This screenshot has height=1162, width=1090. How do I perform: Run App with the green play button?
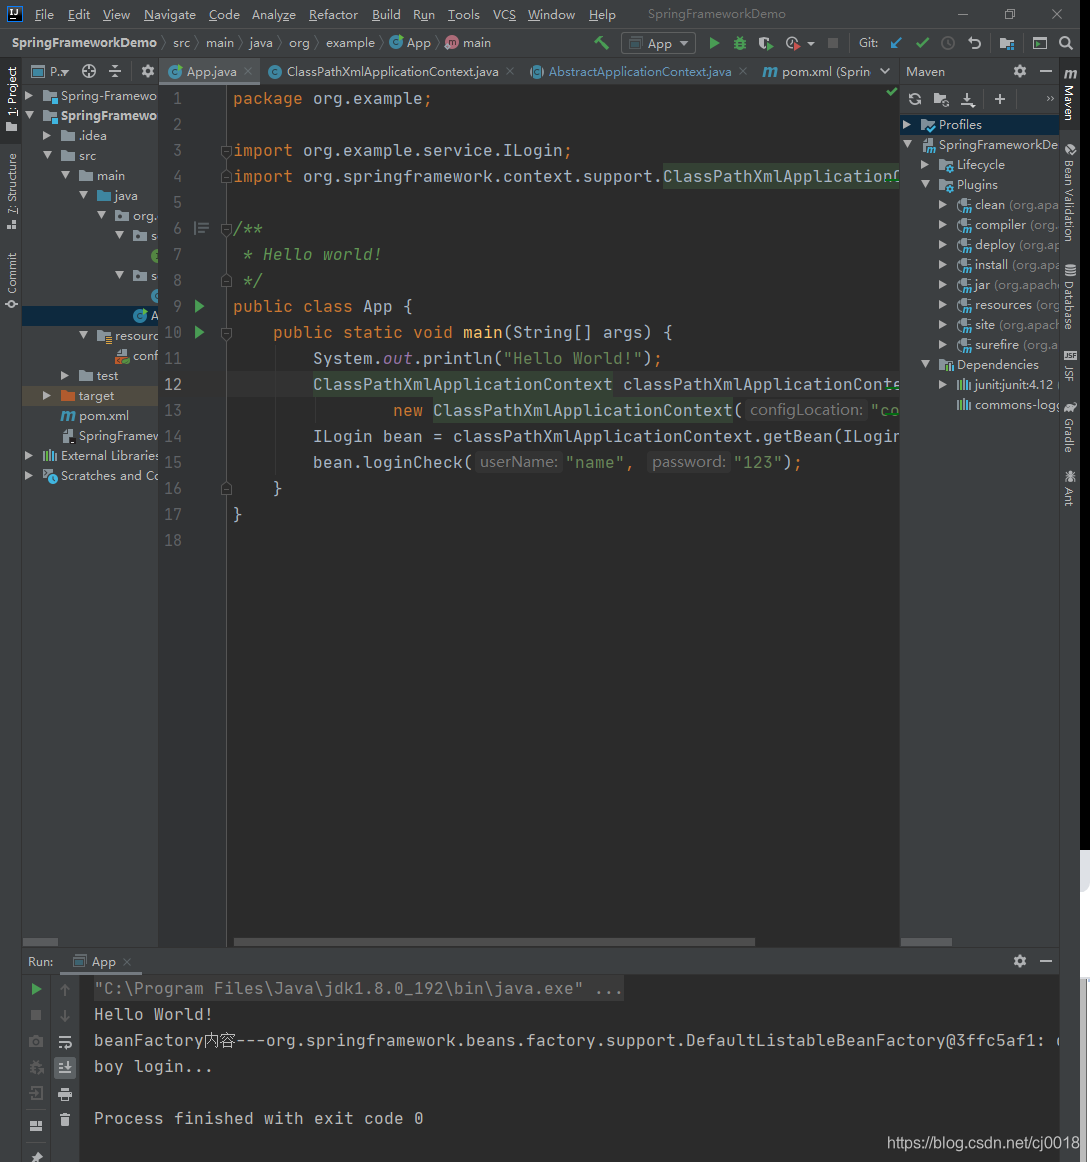coord(714,43)
